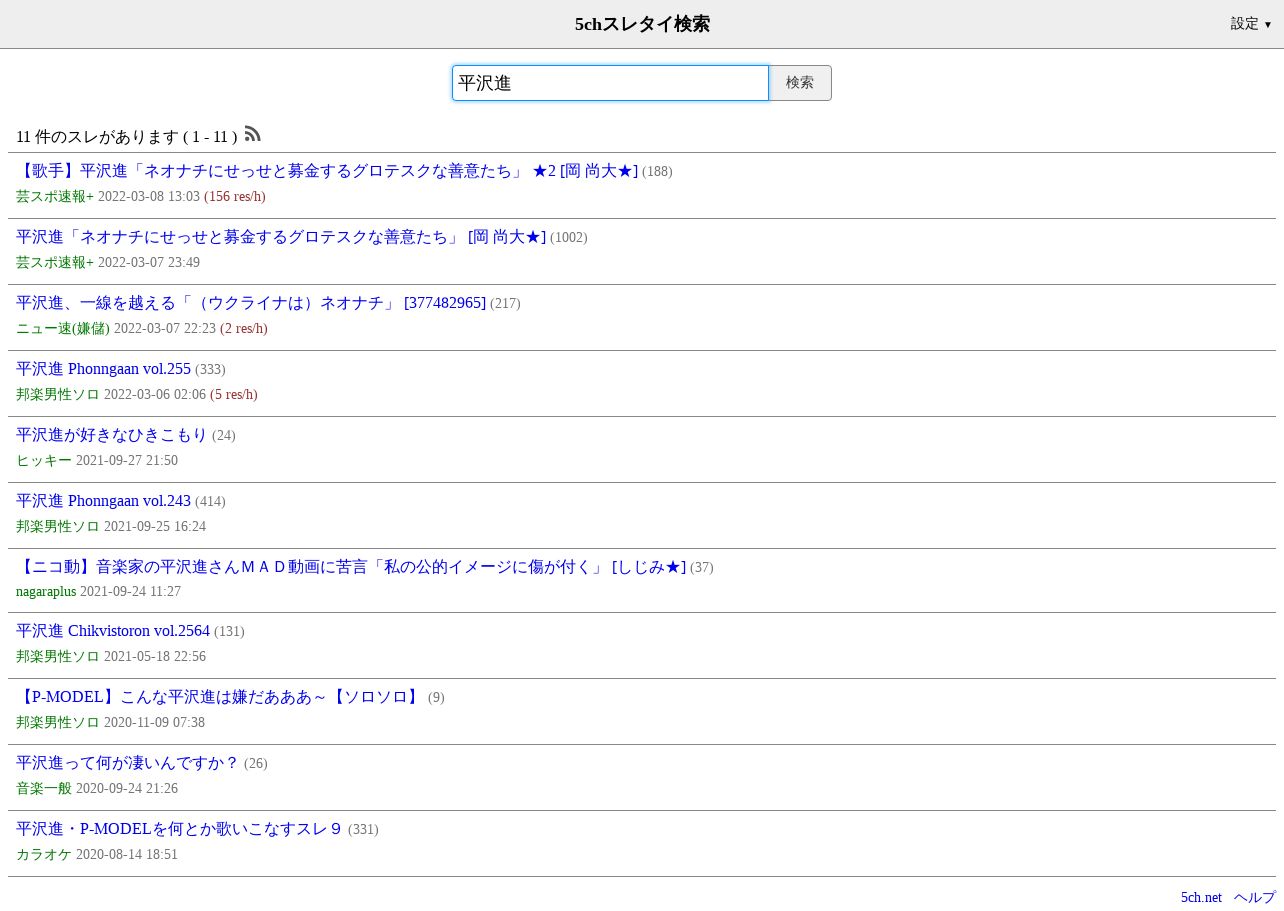Open thread 平沢進が好きなひきこもり
The image size is (1284, 911).
(x=112, y=435)
